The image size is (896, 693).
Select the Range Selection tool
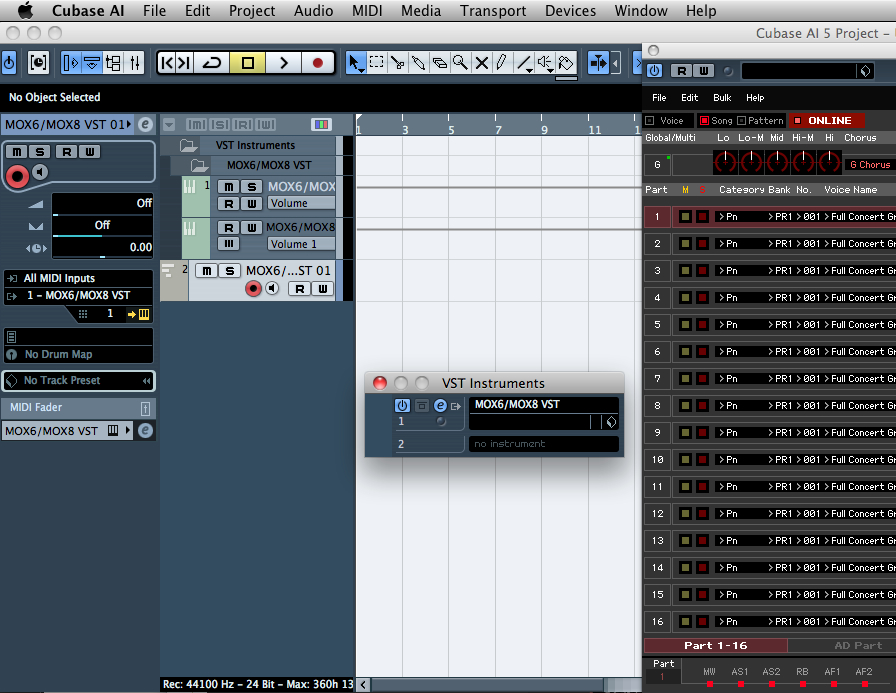click(x=377, y=62)
